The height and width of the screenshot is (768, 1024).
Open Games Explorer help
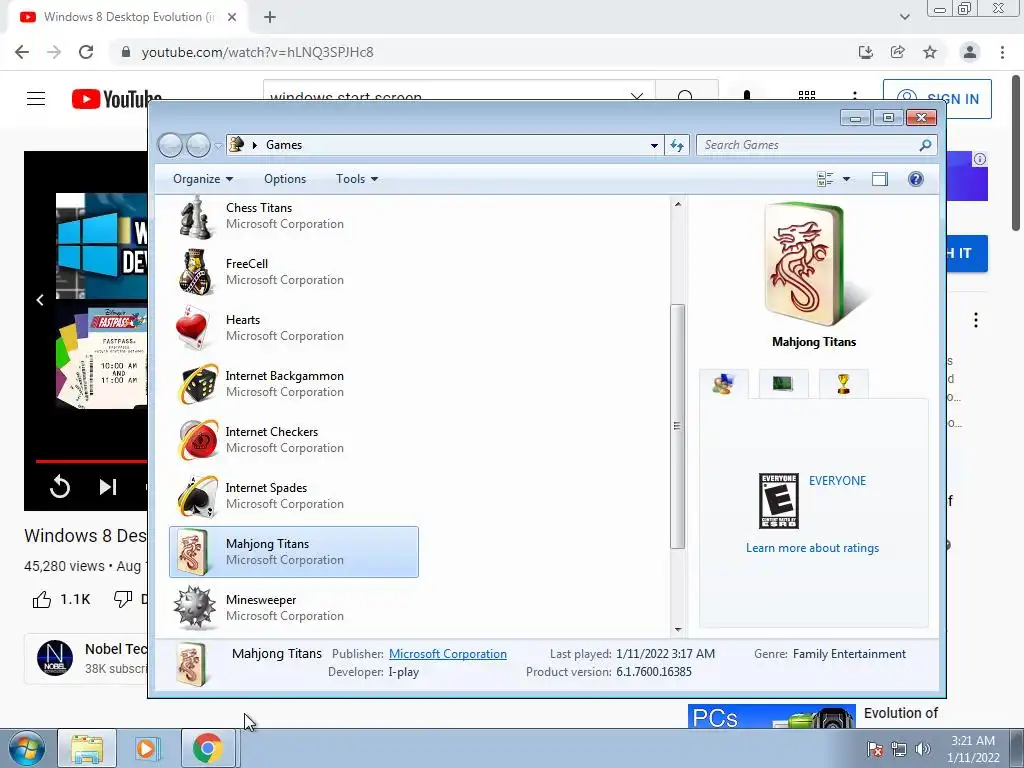click(916, 179)
